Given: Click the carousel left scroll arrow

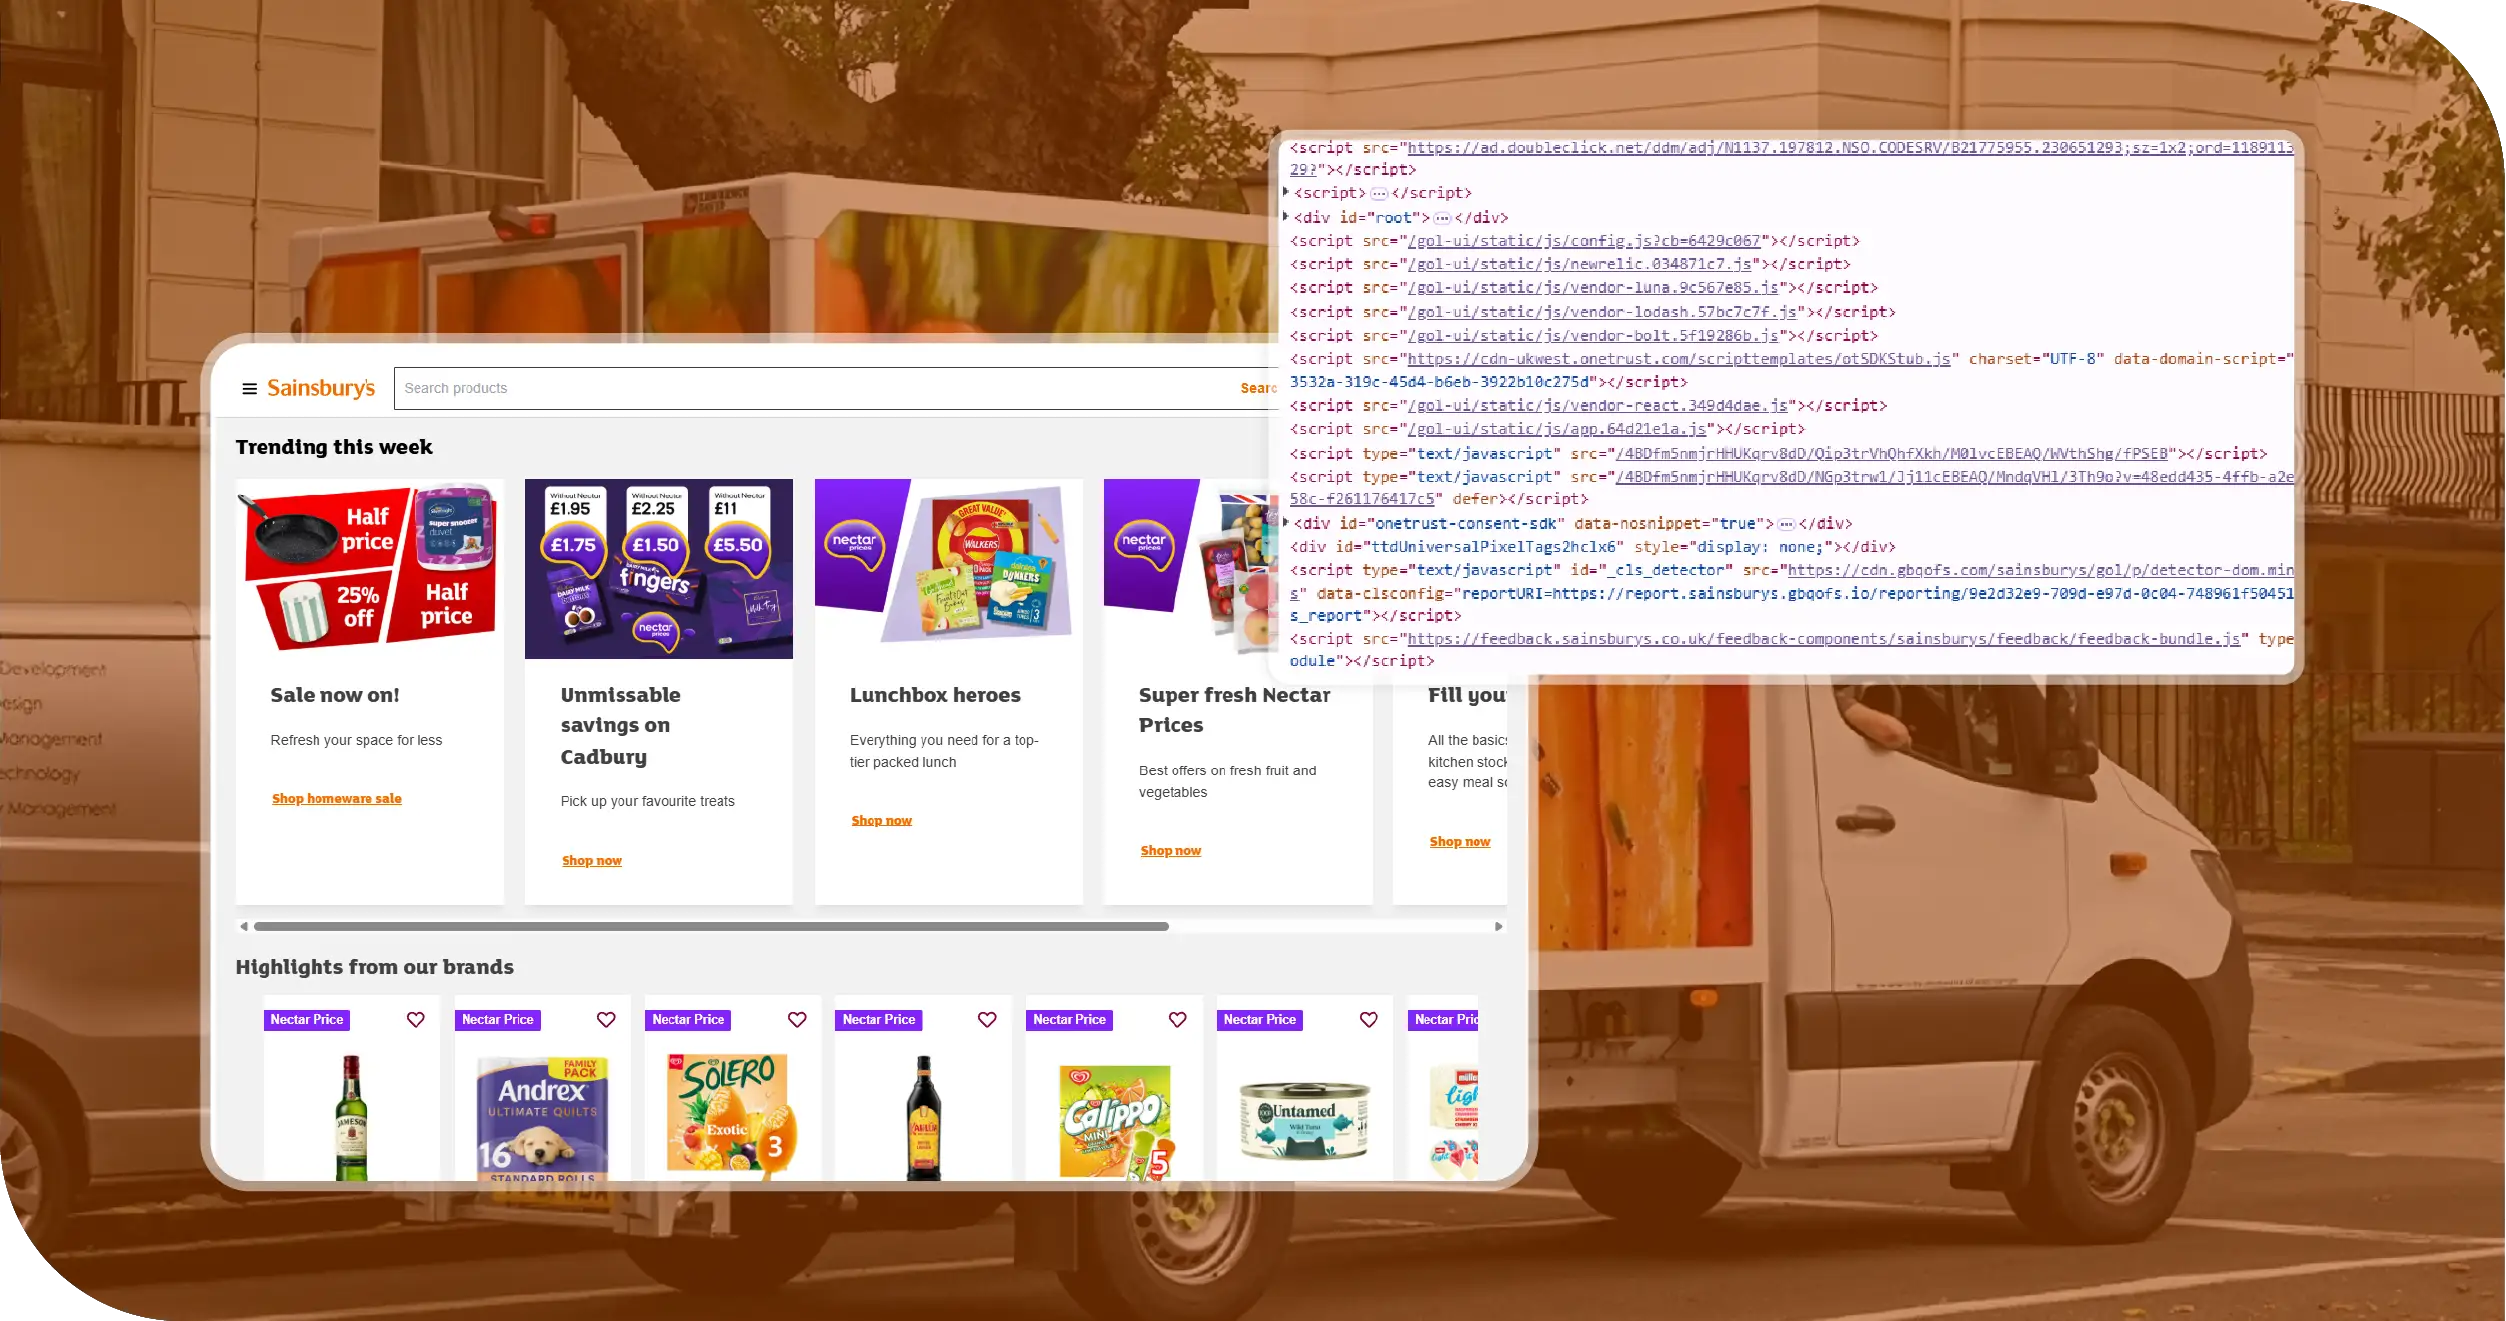Looking at the screenshot, I should click(244, 926).
